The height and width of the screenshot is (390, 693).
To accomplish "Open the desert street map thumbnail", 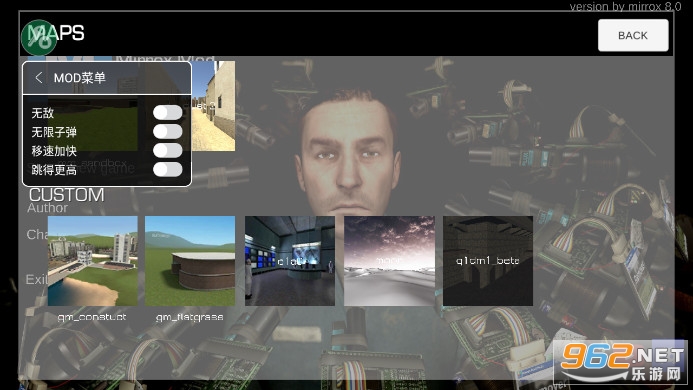I will coord(213,106).
